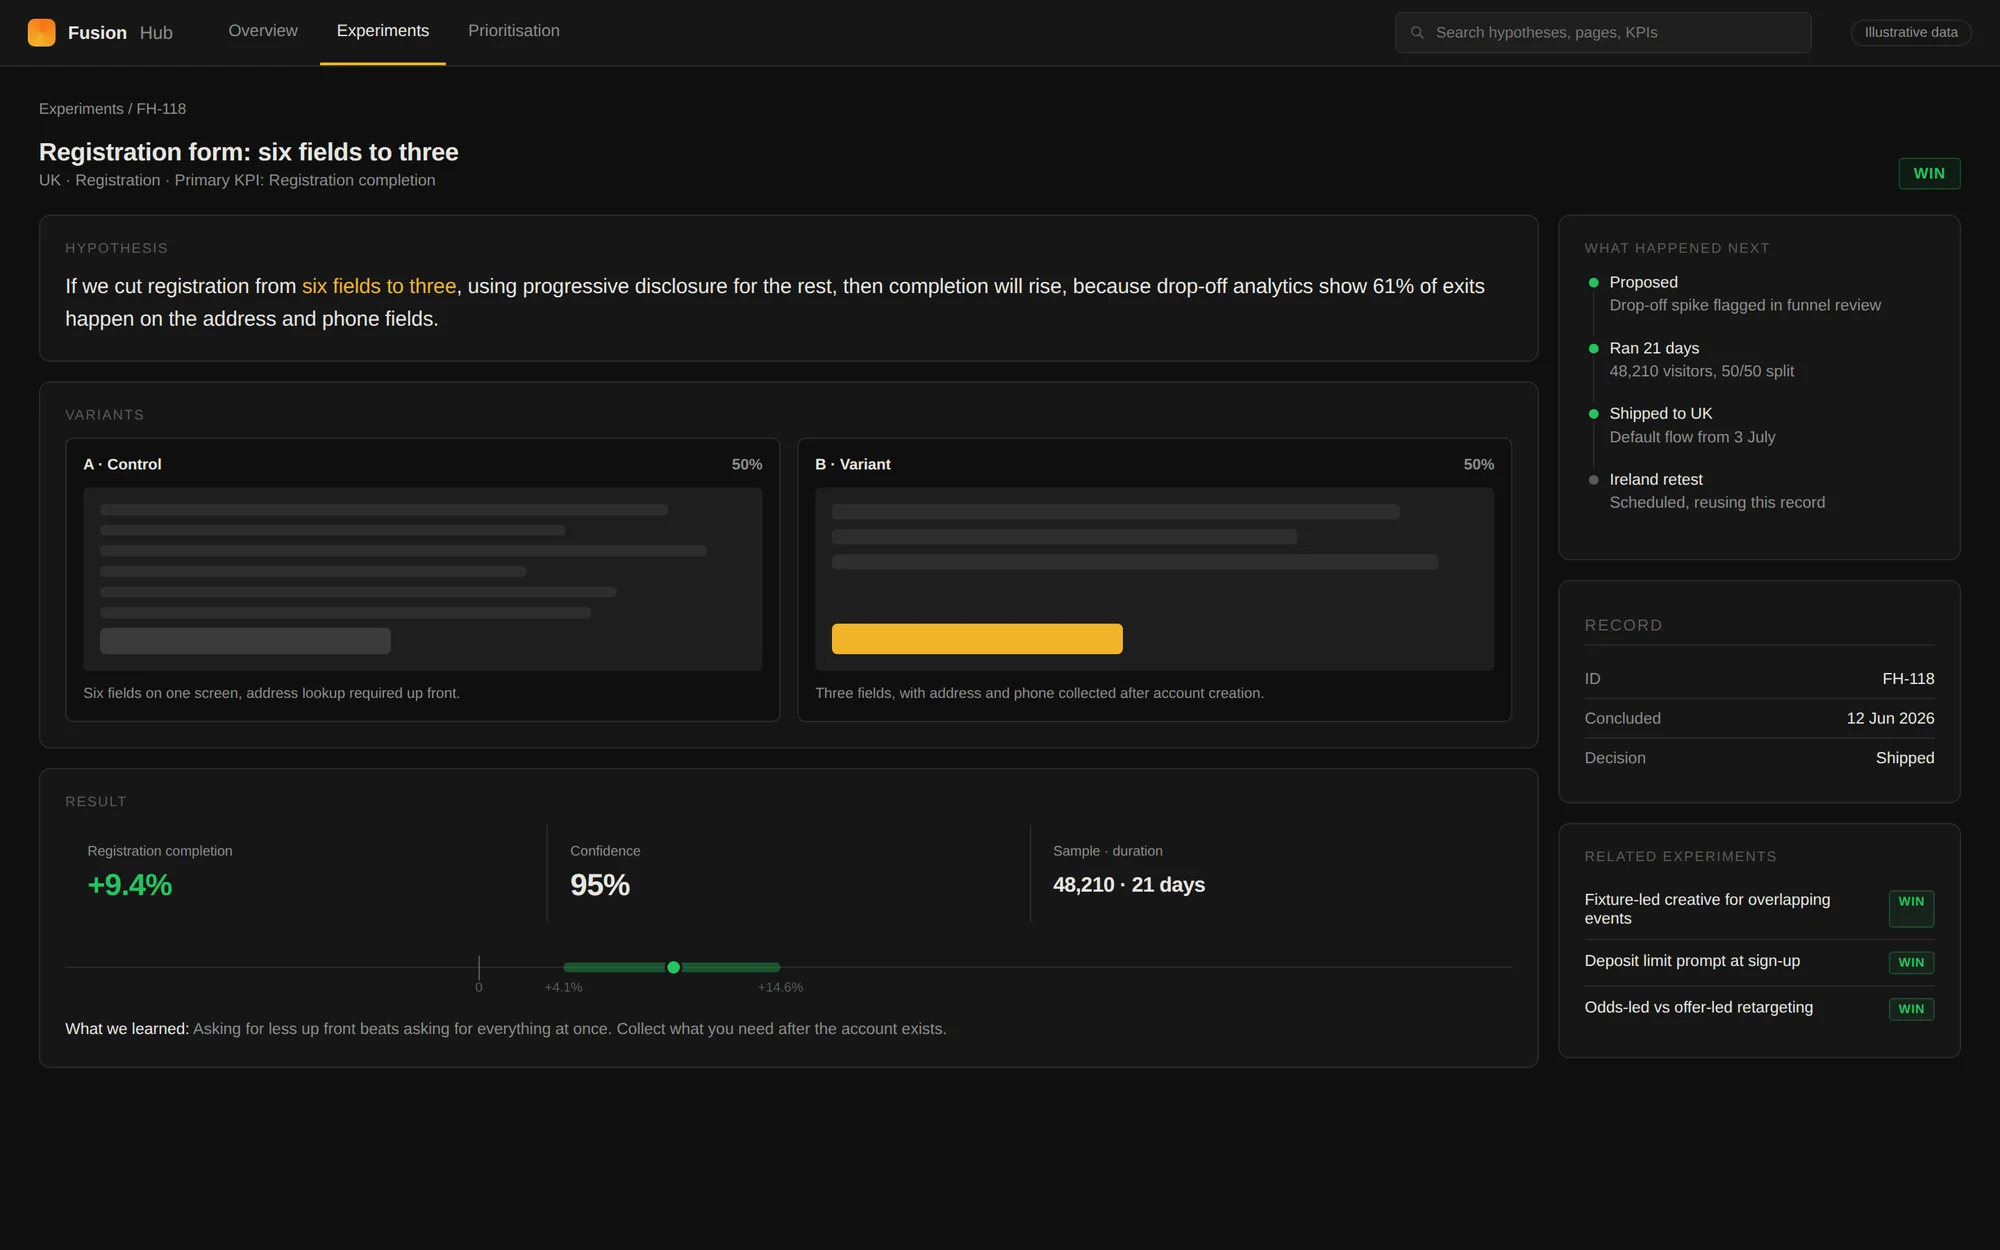Click the orange Fusion Hub logo icon
The image size is (2000, 1250).
(x=42, y=32)
